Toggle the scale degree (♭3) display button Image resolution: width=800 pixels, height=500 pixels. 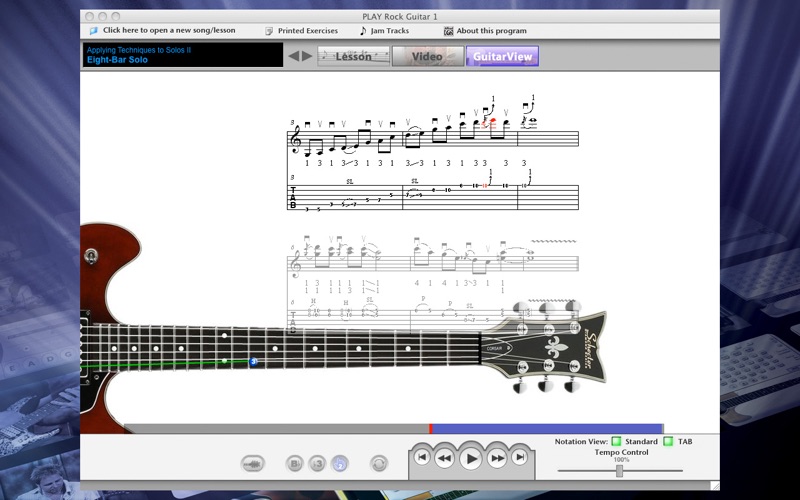pyautogui.click(x=317, y=464)
